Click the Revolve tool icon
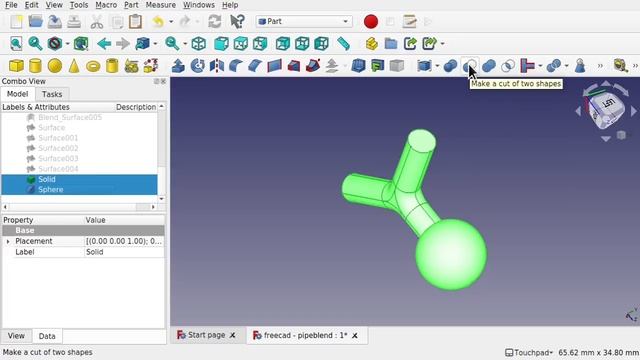640x360 pixels. (198, 66)
